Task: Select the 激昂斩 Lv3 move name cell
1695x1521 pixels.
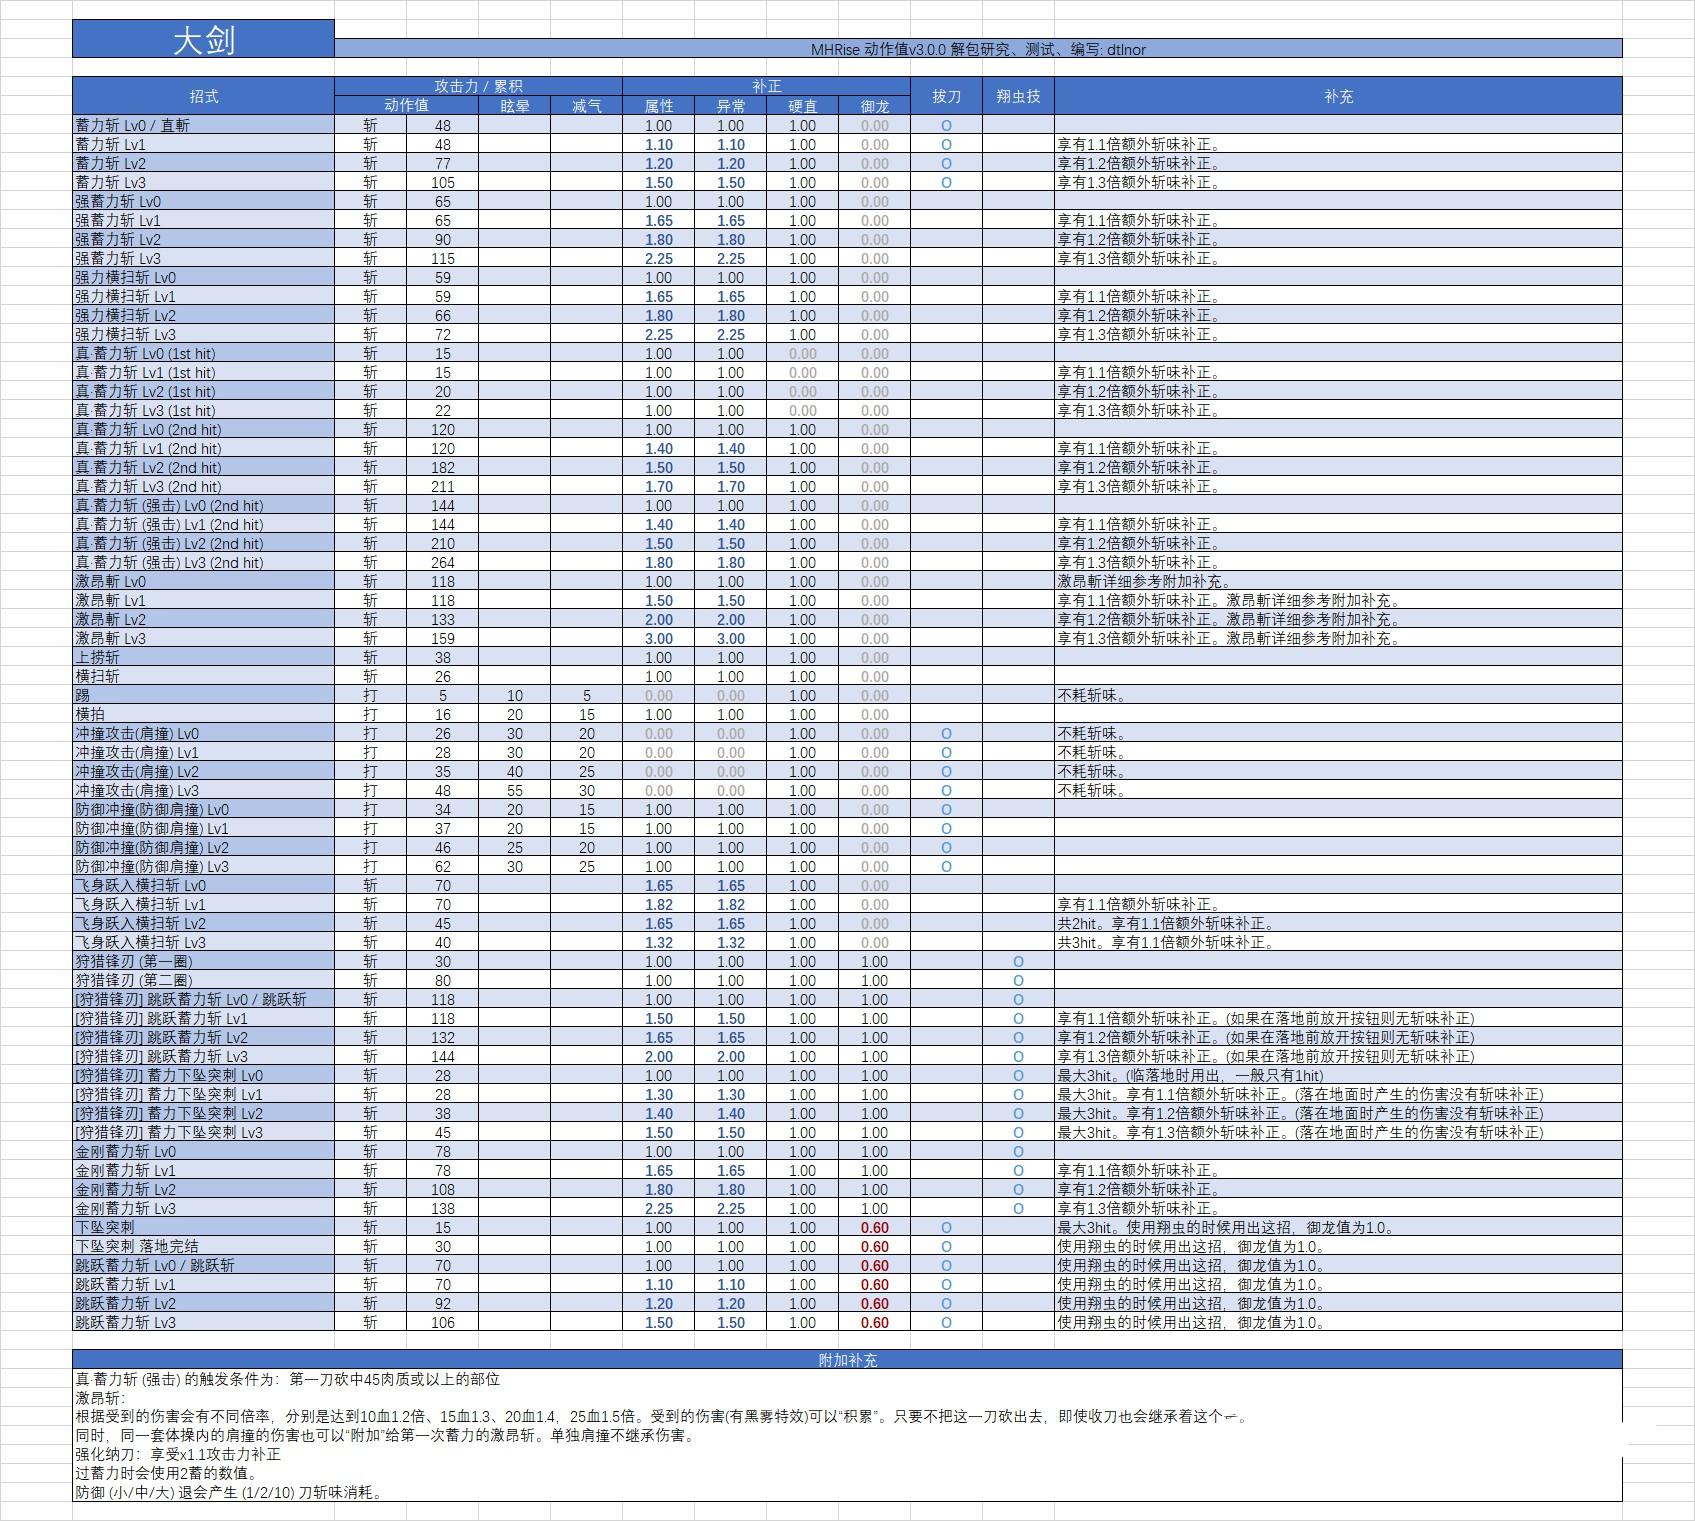Action: pyautogui.click(x=203, y=639)
